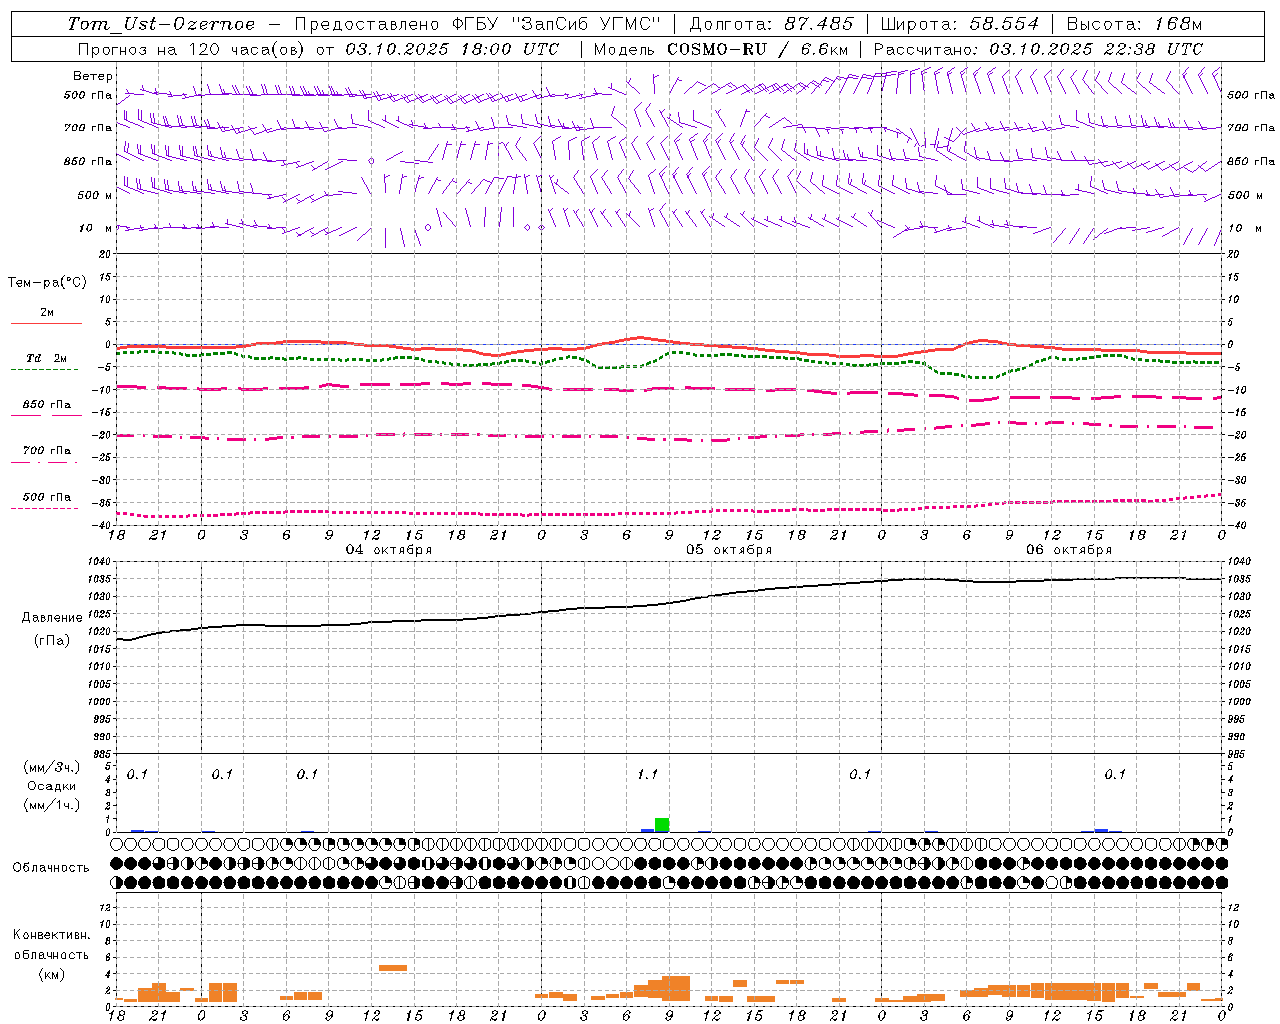Click the '700 гПа' temperature legend entry
The image size is (1280, 1024).
47,451
